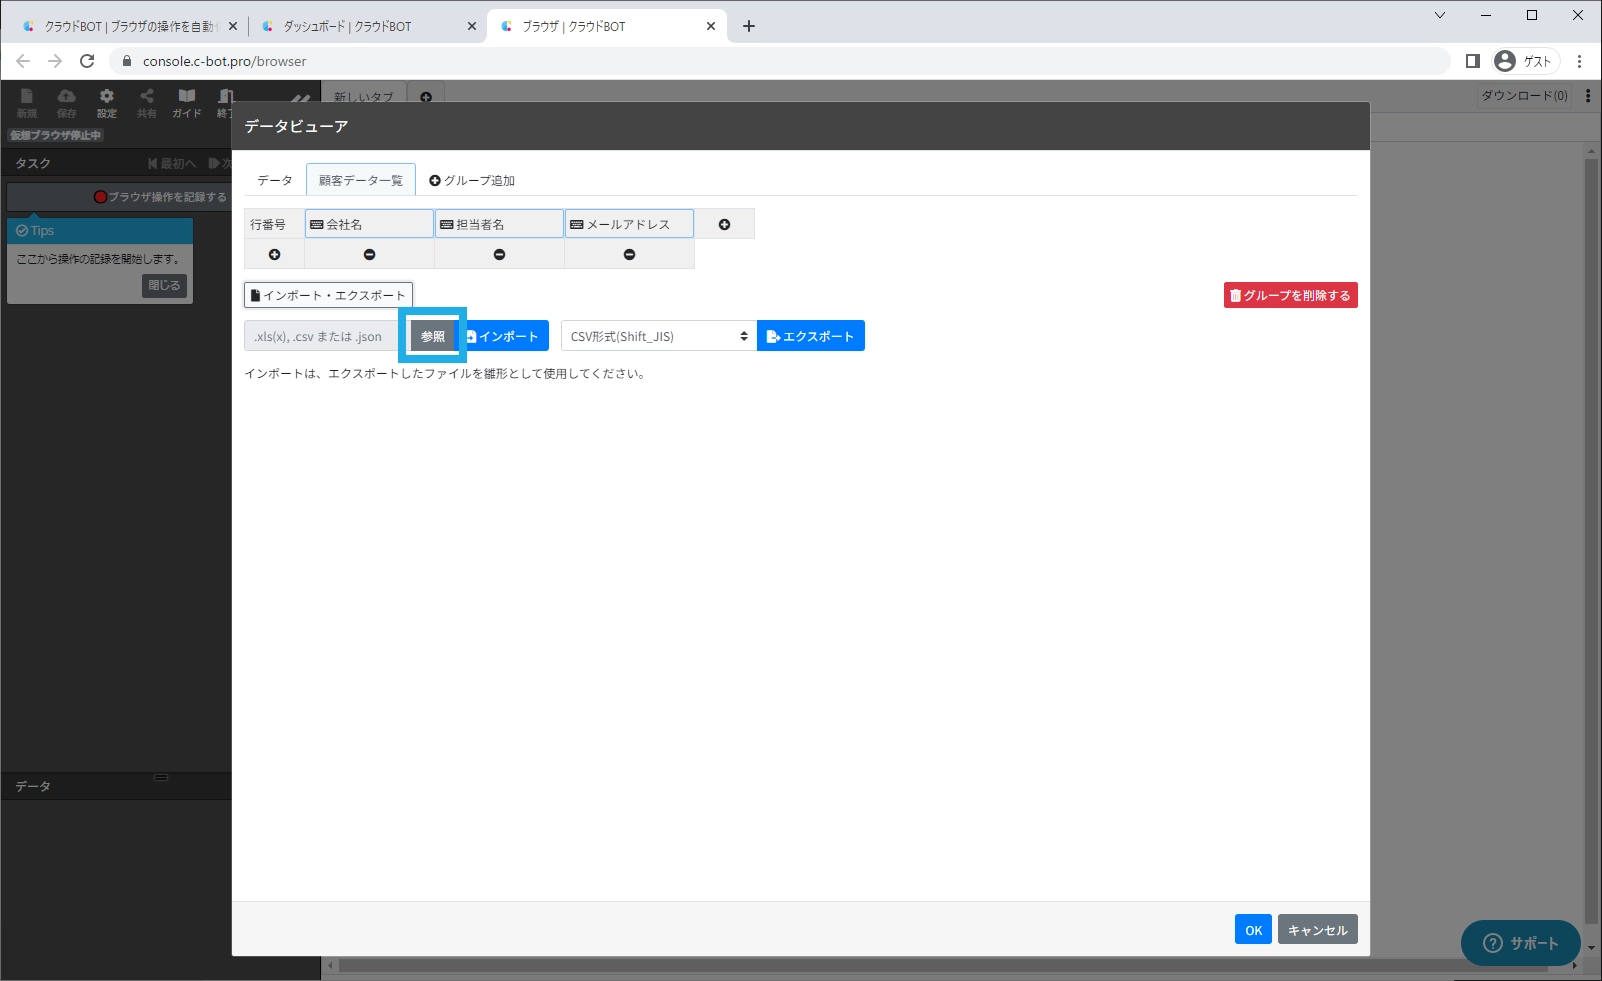Click the red グループを削除する button
1602x981 pixels.
point(1290,295)
